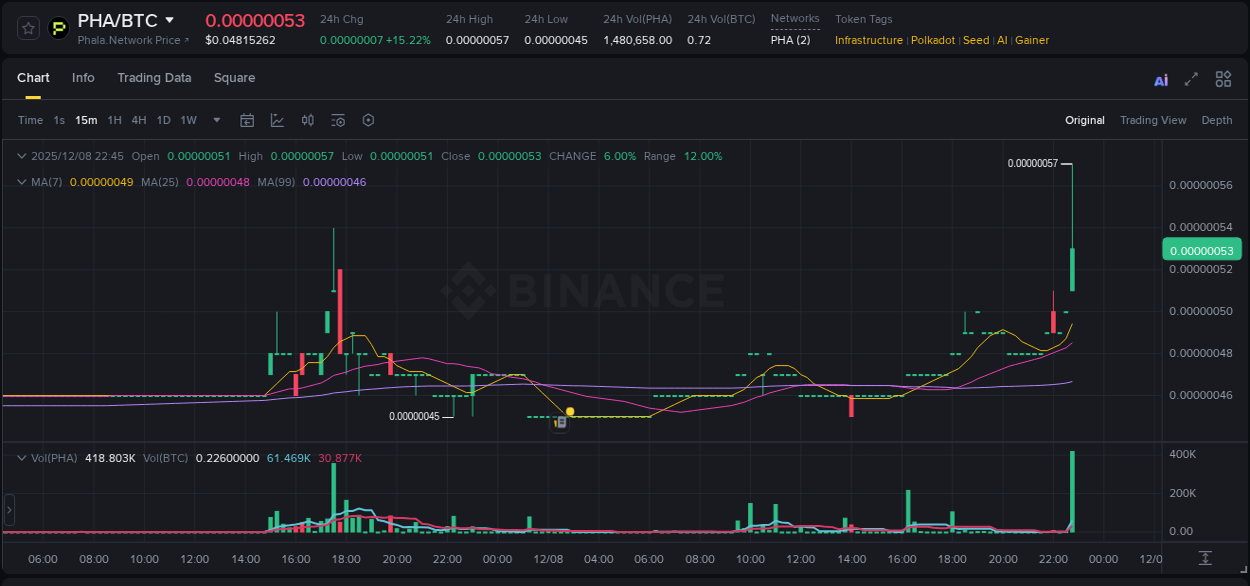The image size is (1250, 586).
Task: Select the 1W timeframe
Action: [x=188, y=120]
